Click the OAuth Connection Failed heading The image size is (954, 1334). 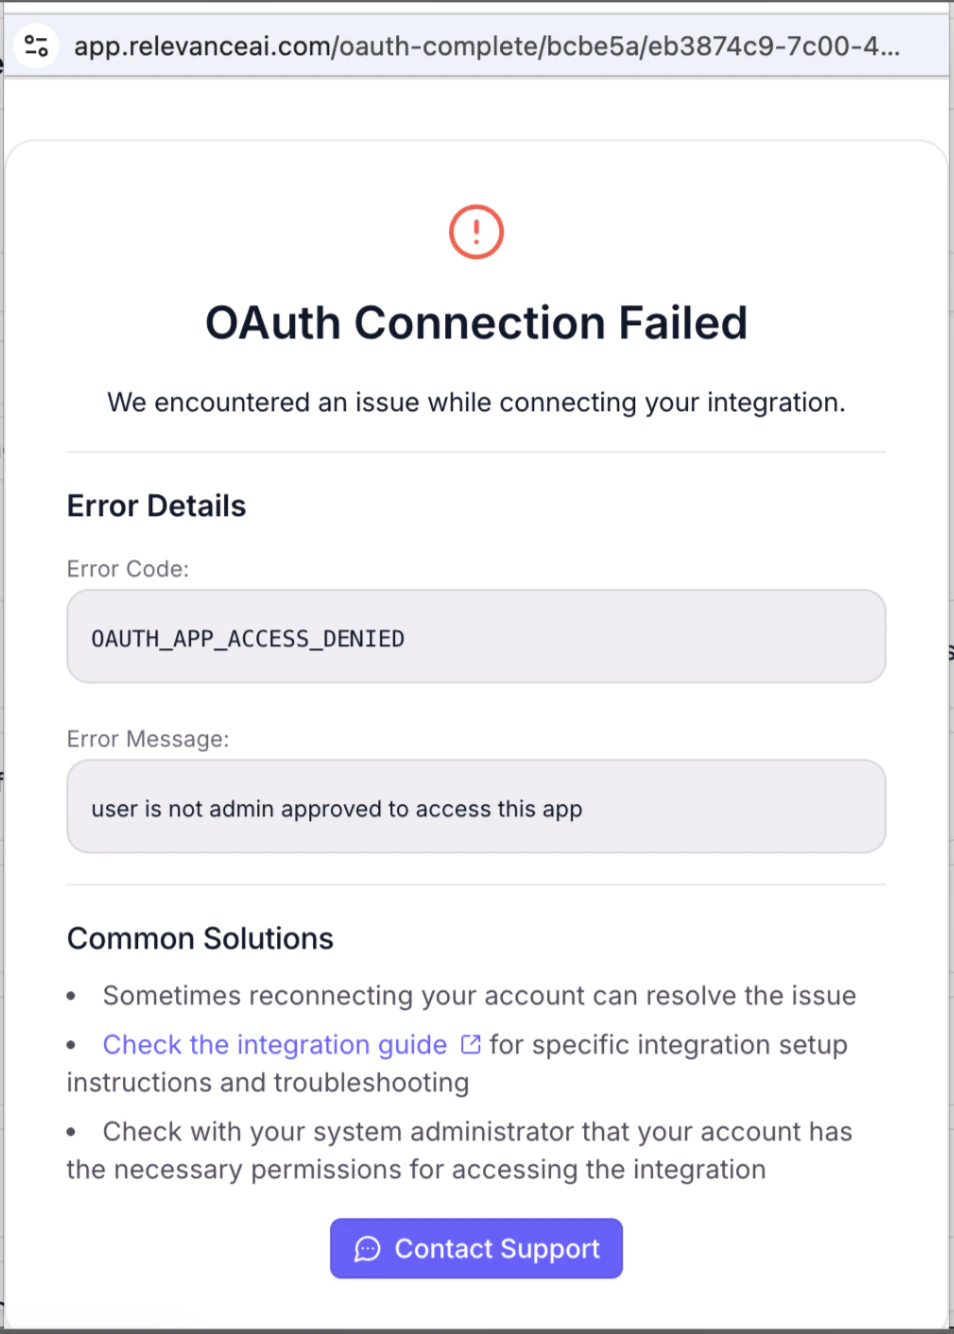[476, 322]
